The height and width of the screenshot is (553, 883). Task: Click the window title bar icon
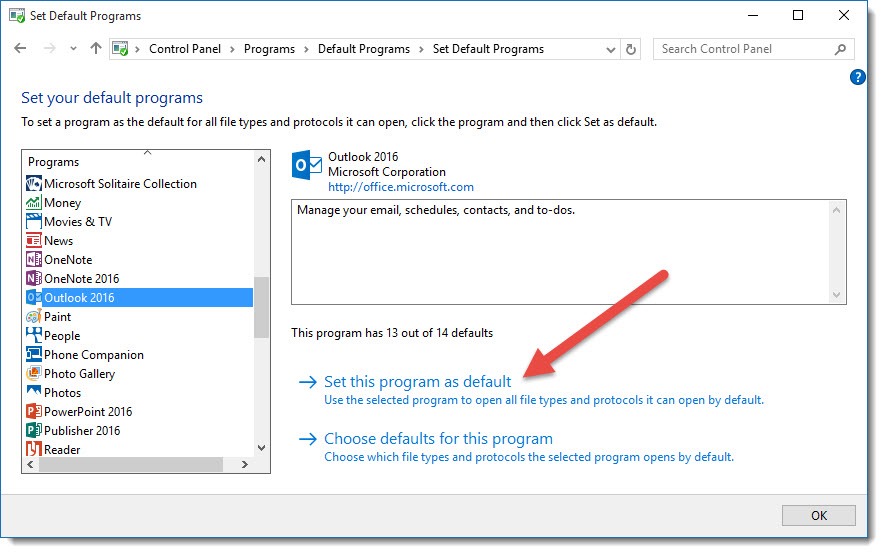tap(17, 16)
